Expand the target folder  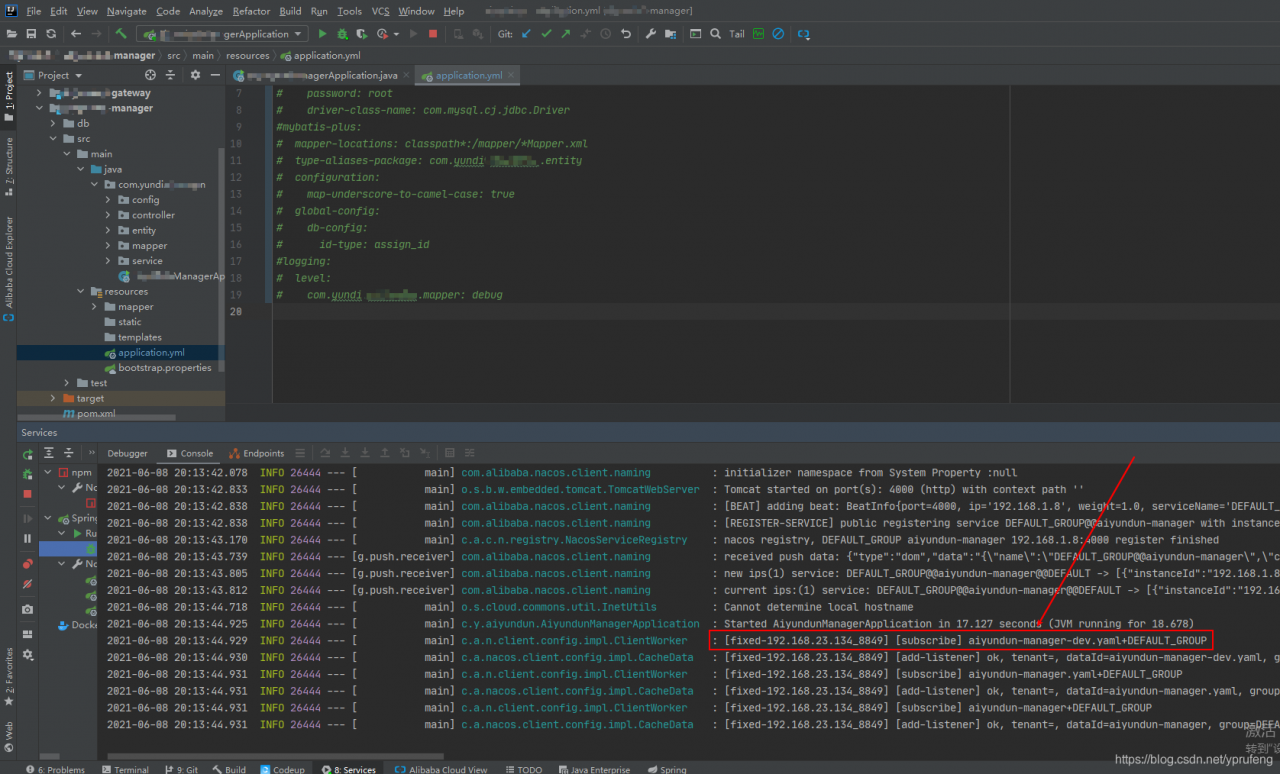tap(54, 398)
